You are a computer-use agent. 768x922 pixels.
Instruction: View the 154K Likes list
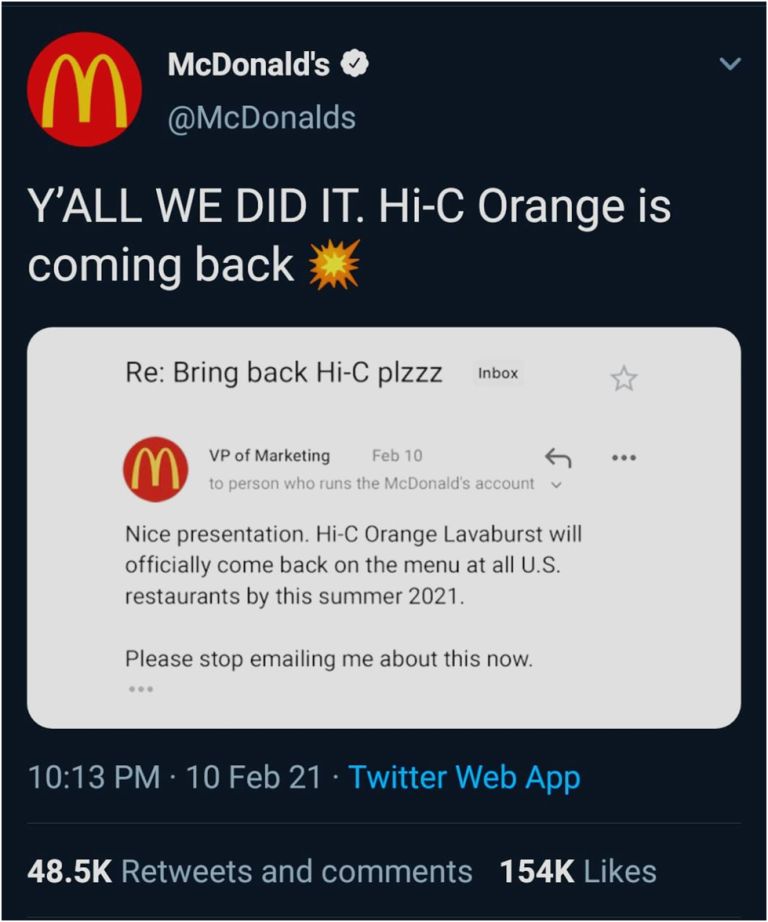[x=578, y=871]
